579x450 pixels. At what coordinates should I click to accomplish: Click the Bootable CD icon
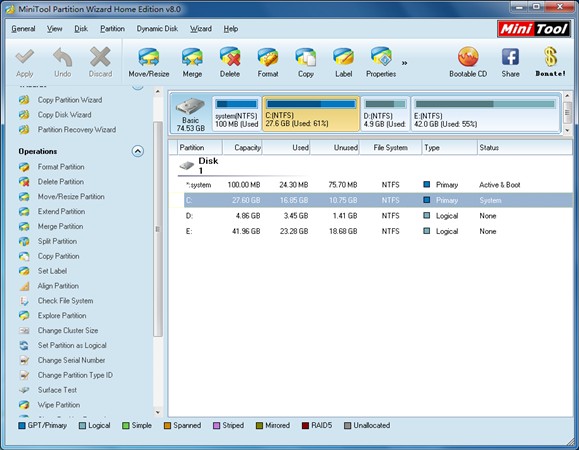pyautogui.click(x=468, y=57)
